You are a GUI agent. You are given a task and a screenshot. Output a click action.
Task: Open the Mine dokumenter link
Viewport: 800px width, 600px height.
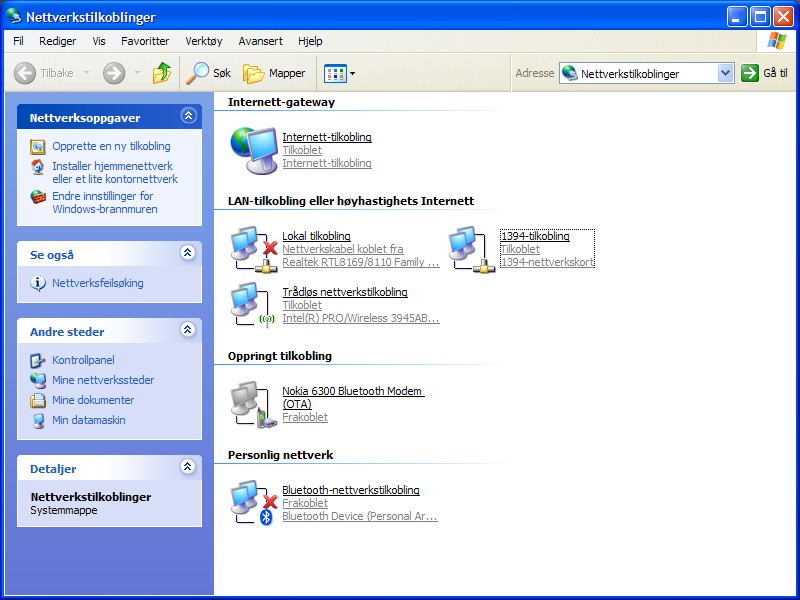[x=93, y=400]
